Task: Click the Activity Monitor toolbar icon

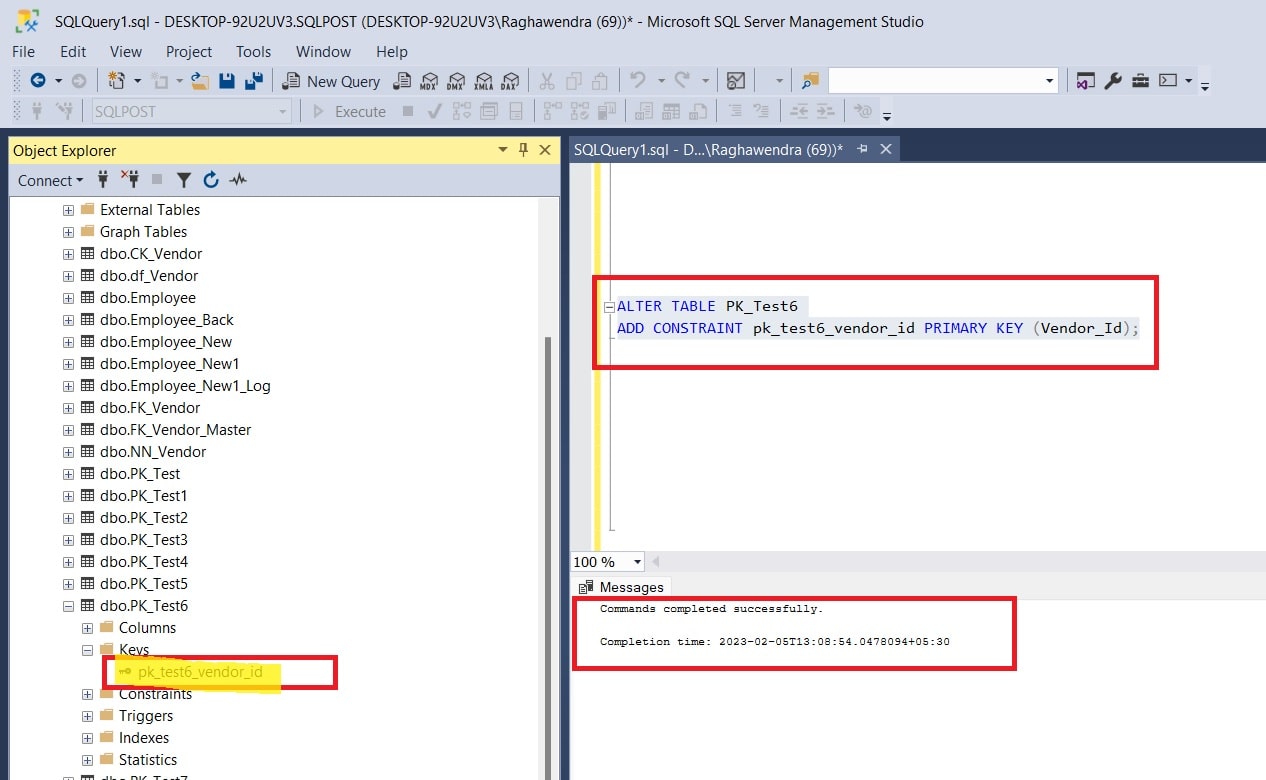Action: tap(736, 81)
